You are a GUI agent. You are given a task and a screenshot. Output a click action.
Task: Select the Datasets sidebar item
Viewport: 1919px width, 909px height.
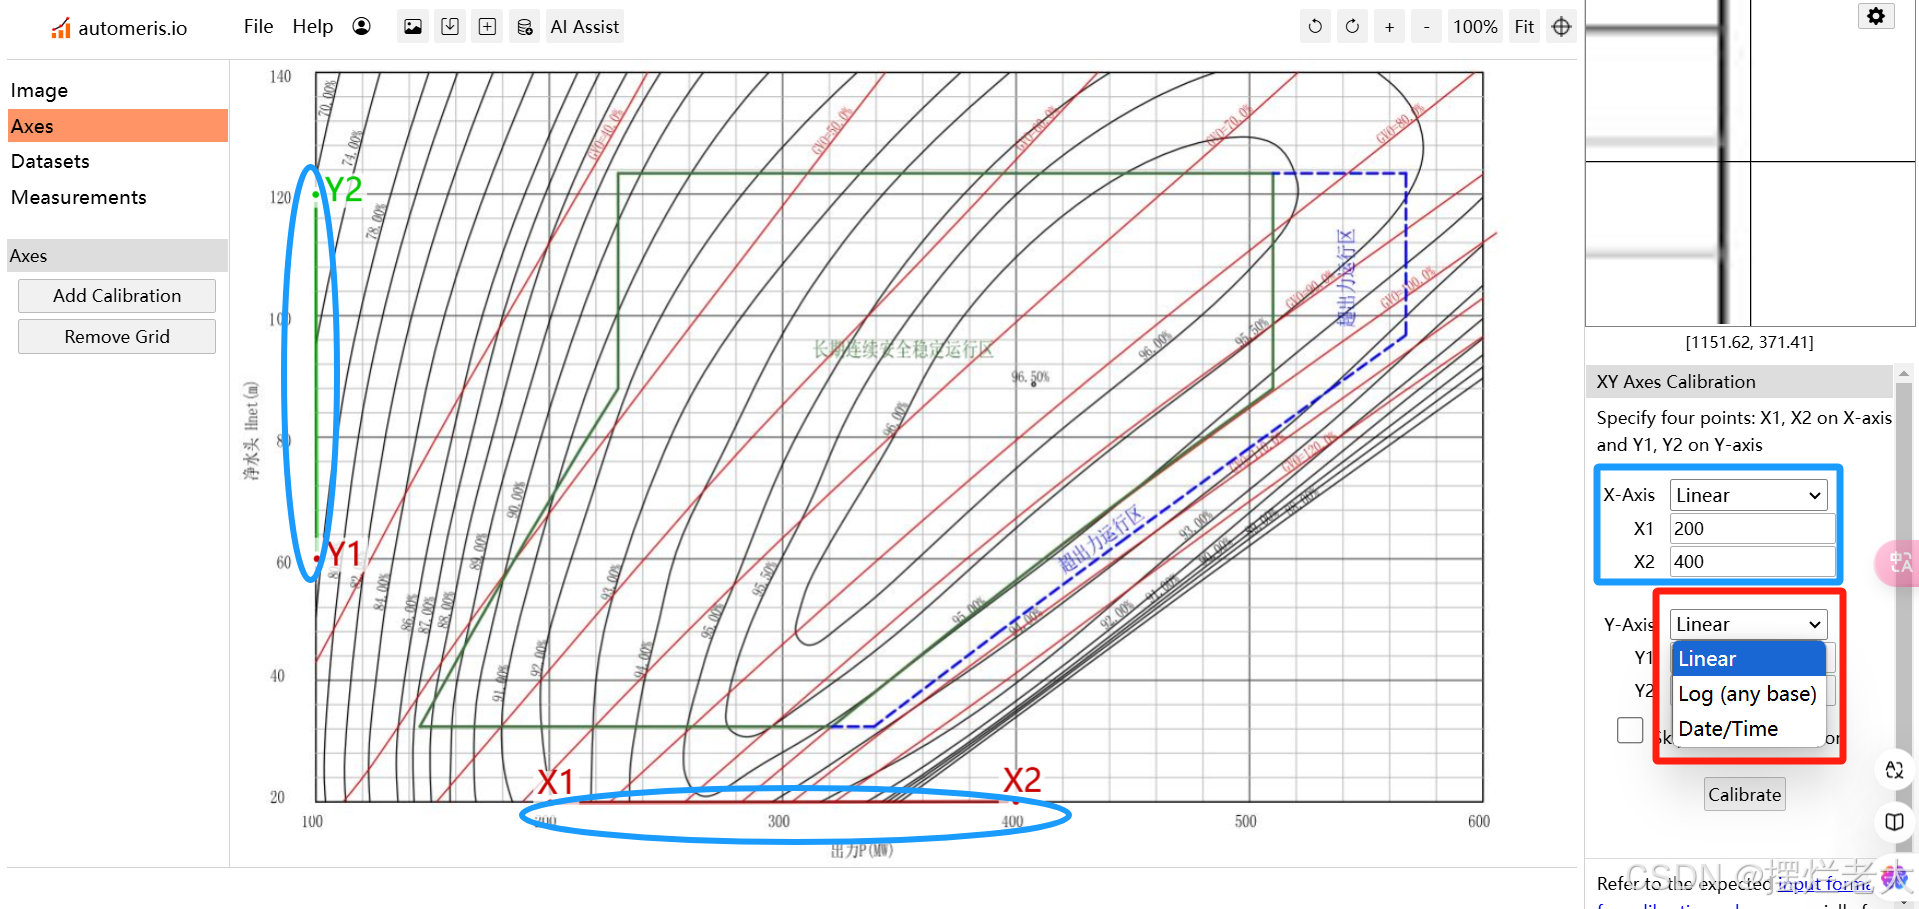(118, 161)
